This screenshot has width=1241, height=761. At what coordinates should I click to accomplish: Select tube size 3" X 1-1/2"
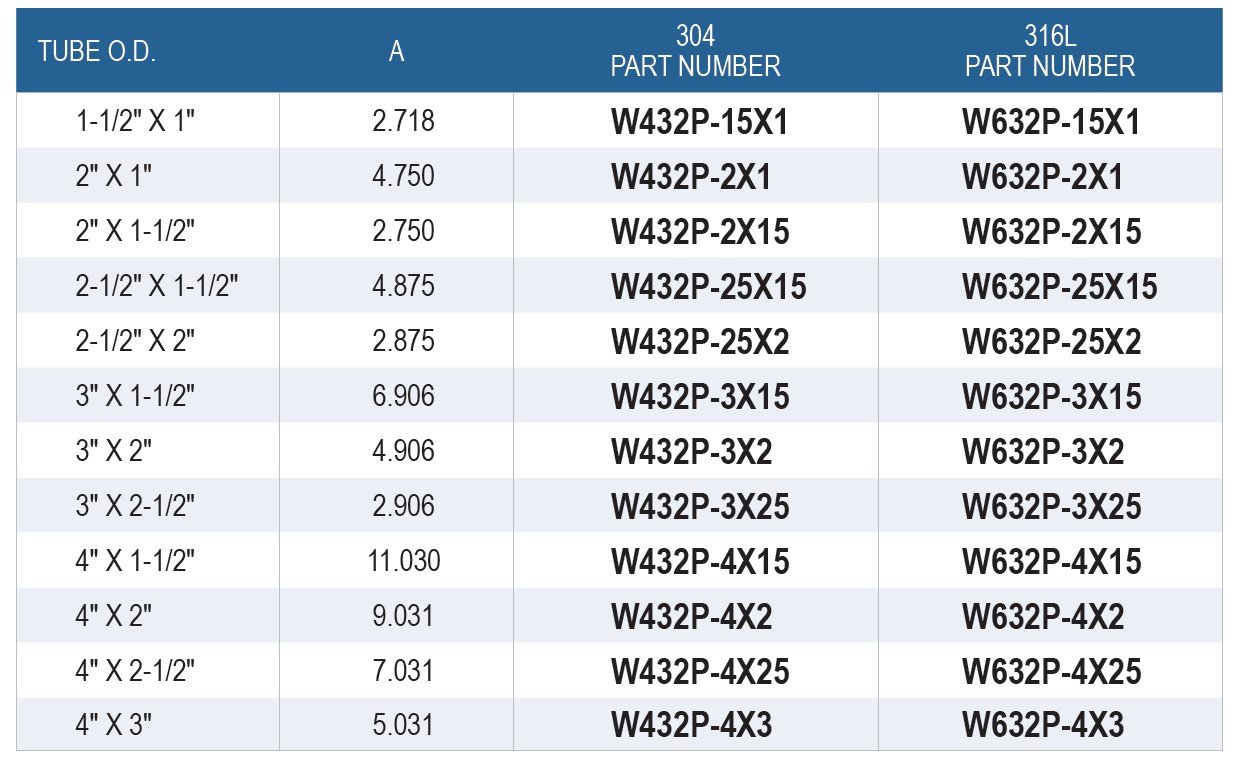135,397
